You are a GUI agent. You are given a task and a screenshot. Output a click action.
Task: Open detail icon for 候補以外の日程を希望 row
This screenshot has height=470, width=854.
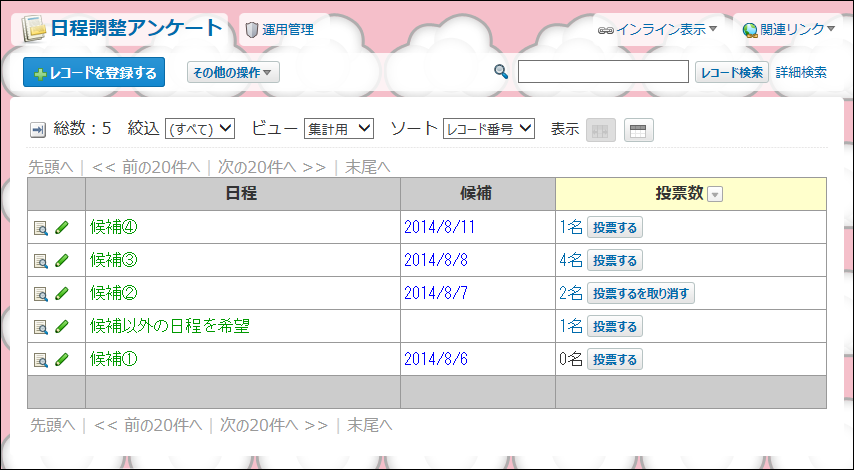41,327
